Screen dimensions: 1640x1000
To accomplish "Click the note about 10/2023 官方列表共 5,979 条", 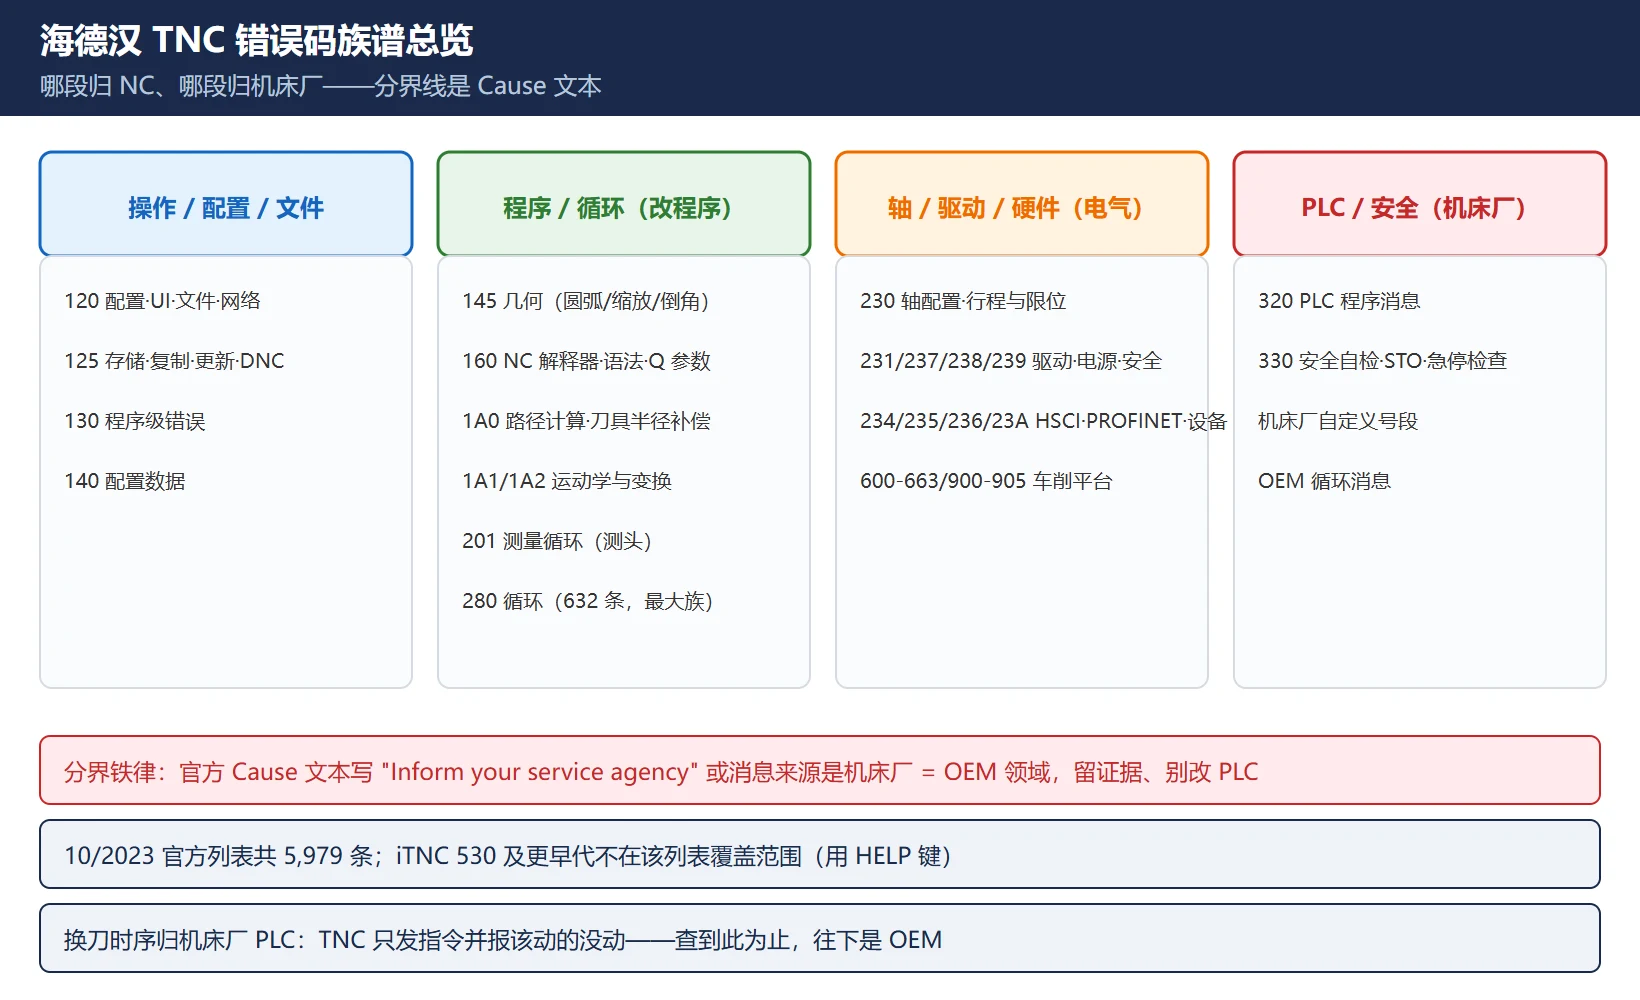I will (820, 854).
